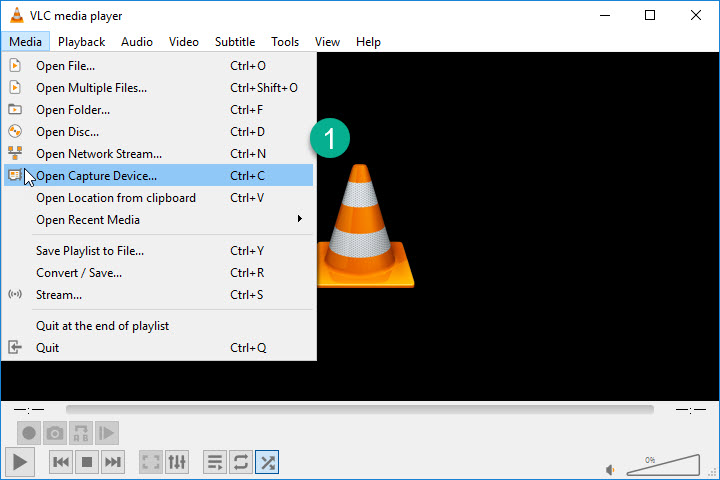The image size is (720, 480).
Task: Close the VLC window
Action: [x=696, y=16]
